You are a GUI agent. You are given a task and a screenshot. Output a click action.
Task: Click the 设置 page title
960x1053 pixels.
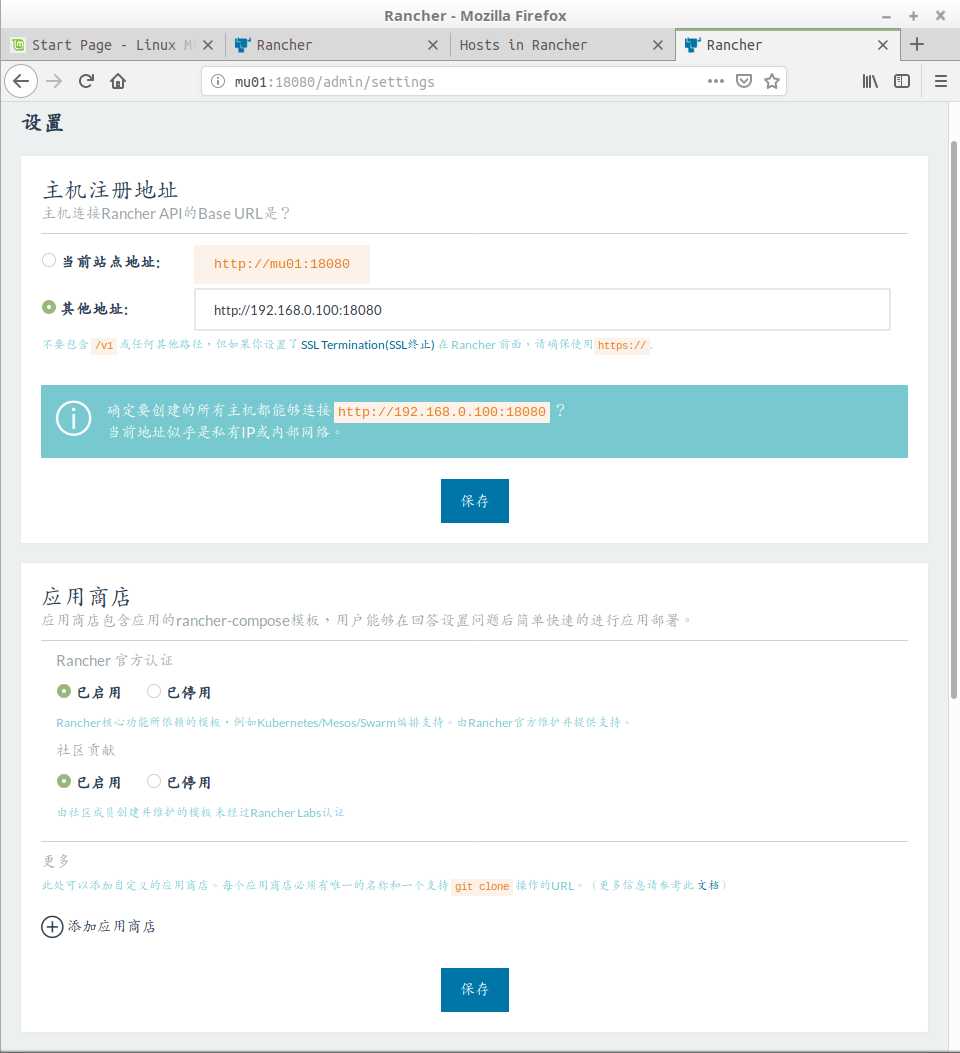click(x=43, y=123)
